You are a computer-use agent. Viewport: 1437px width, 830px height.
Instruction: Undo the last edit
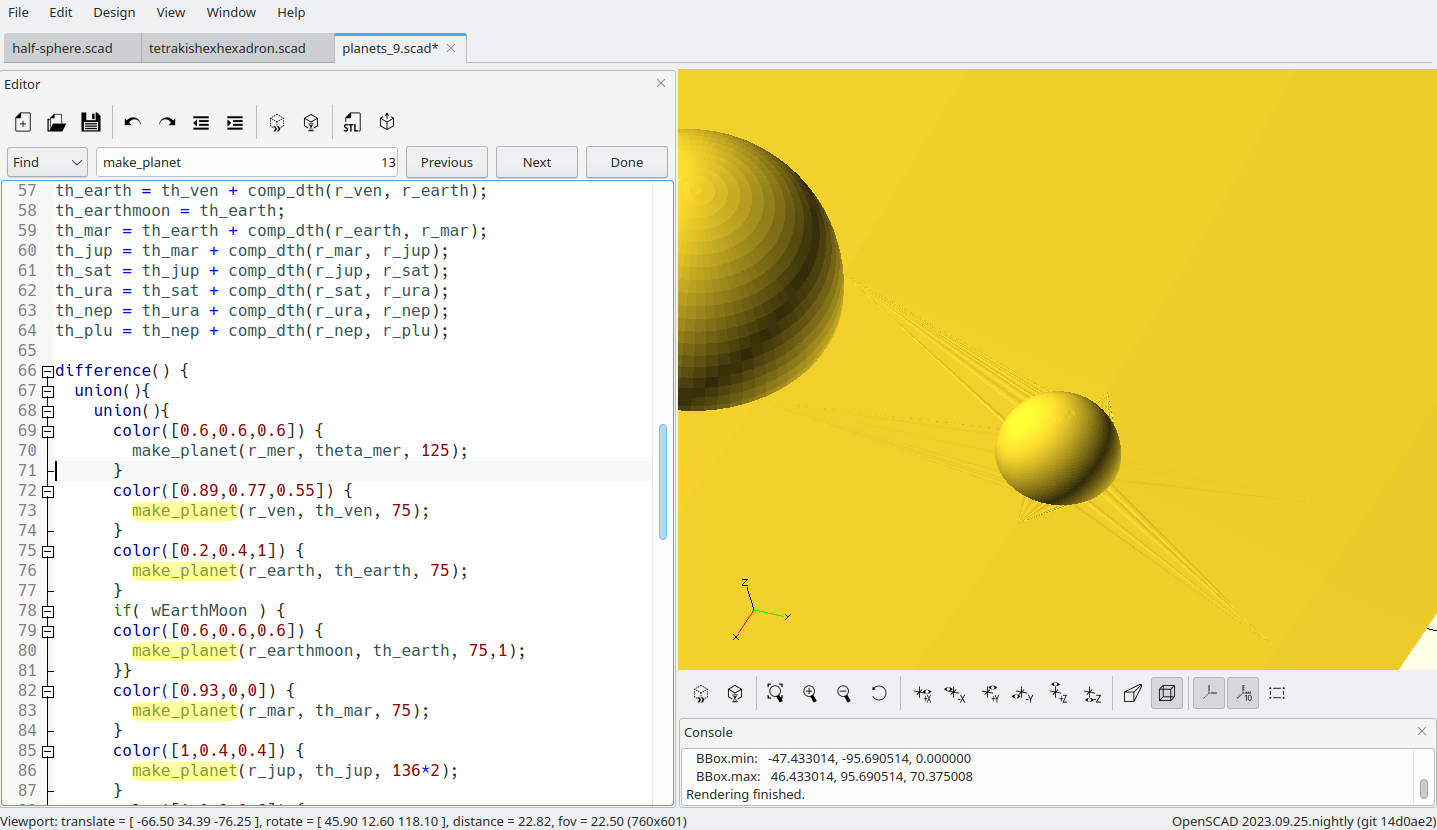click(x=131, y=122)
